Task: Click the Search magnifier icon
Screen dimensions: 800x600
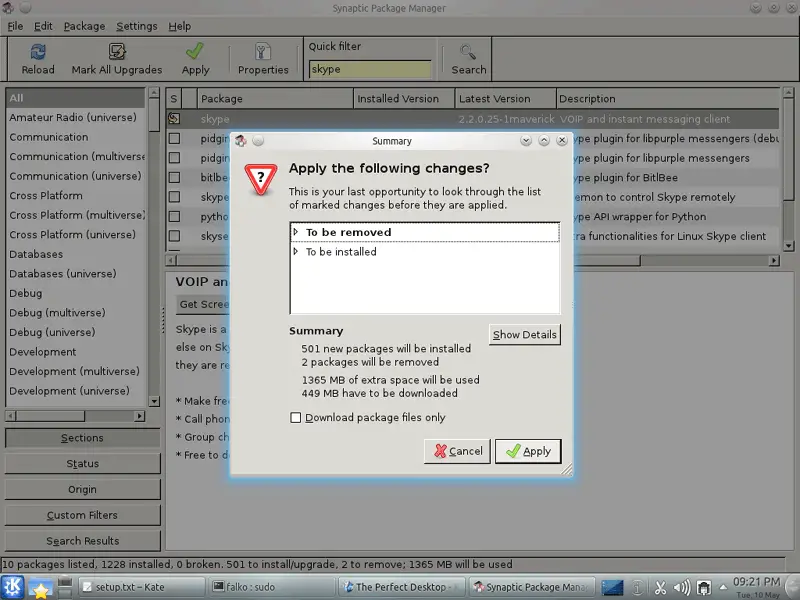Action: coord(468,52)
